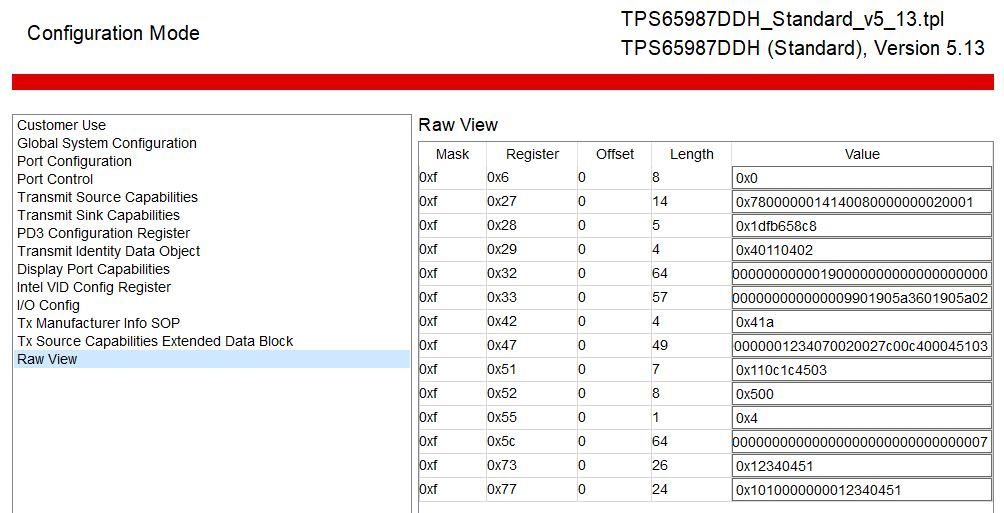
Task: Click length cell 49 in row 0x47
Action: pyautogui.click(x=691, y=346)
